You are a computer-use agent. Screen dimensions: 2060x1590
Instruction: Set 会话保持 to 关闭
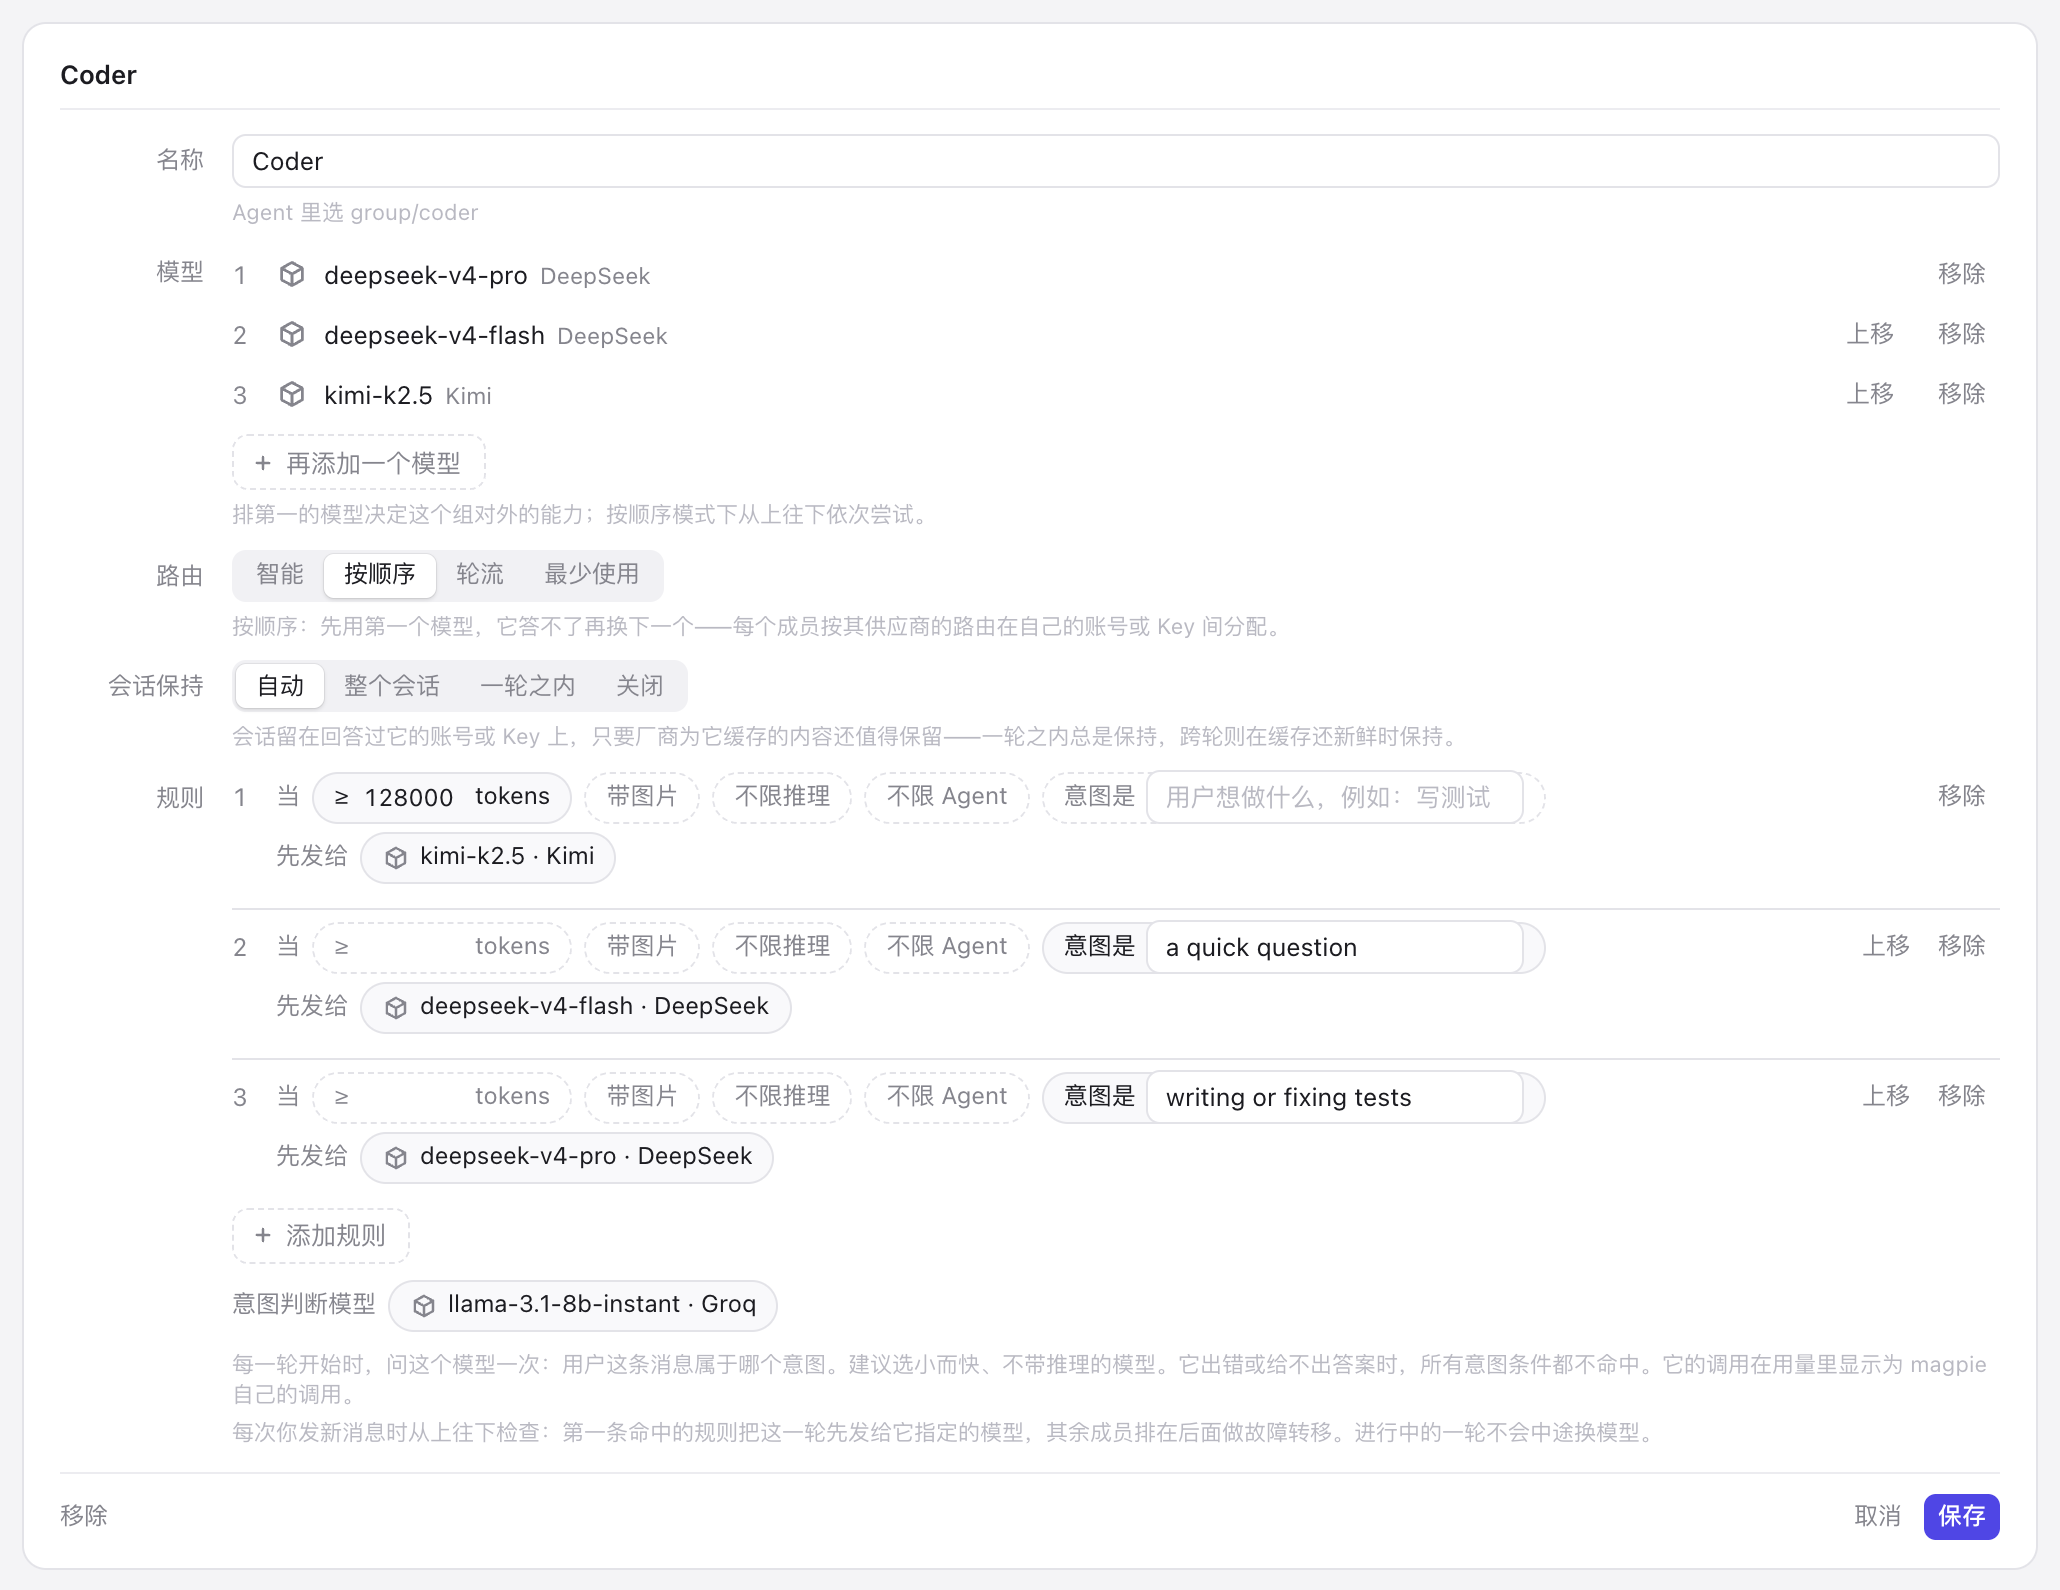coord(639,686)
